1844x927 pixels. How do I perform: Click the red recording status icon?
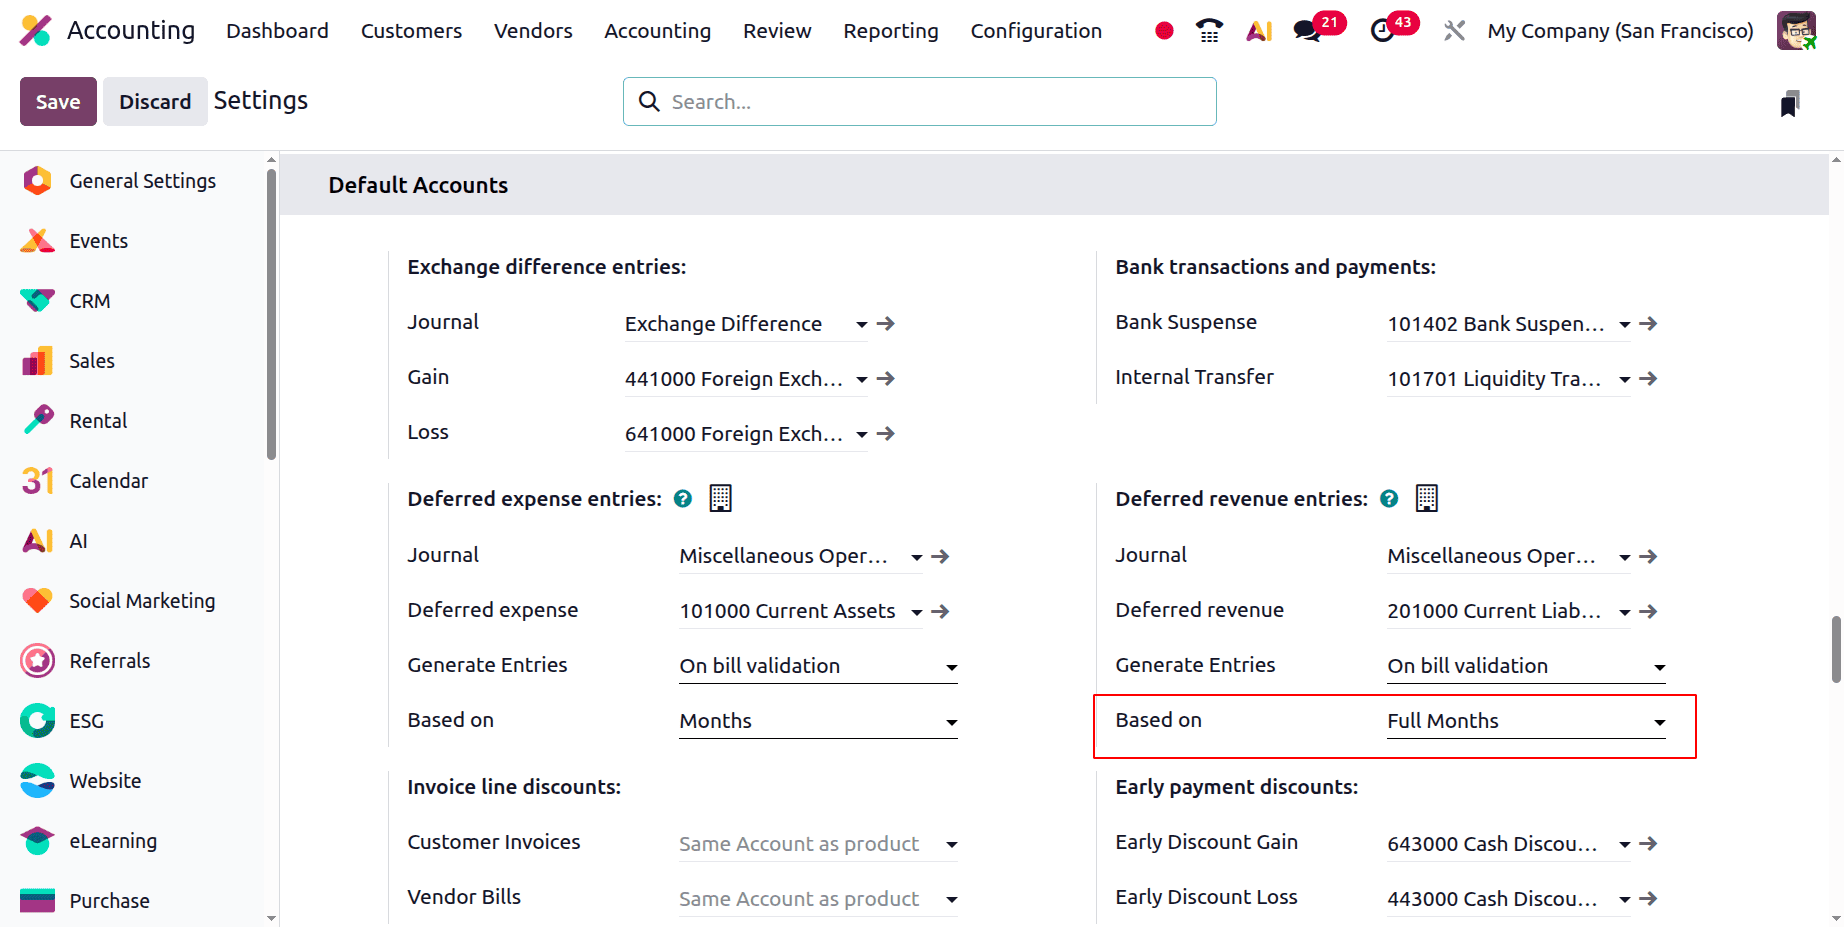click(1163, 31)
